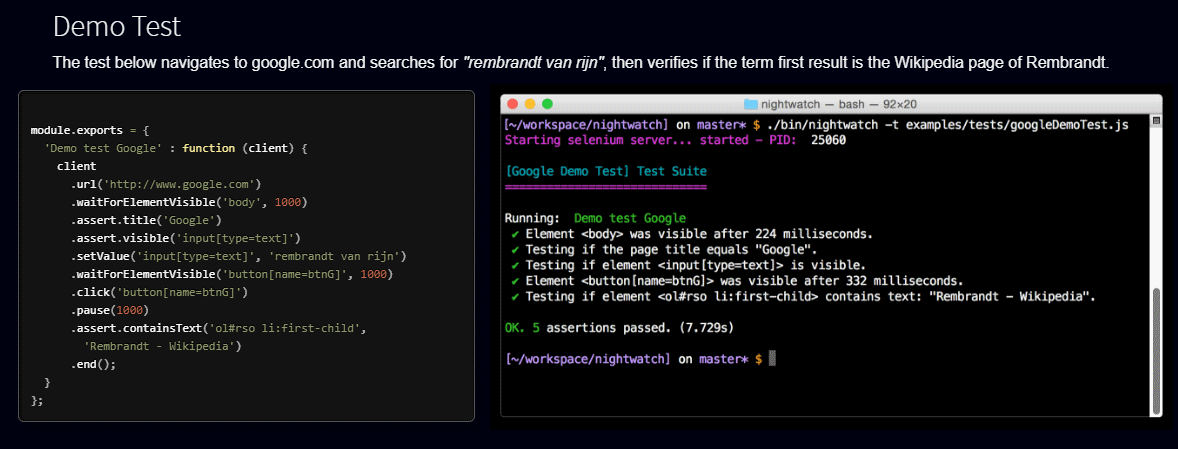Click the '[Google Demo Test] Test Suite' terminal heading
Image resolution: width=1178 pixels, height=449 pixels.
[607, 171]
